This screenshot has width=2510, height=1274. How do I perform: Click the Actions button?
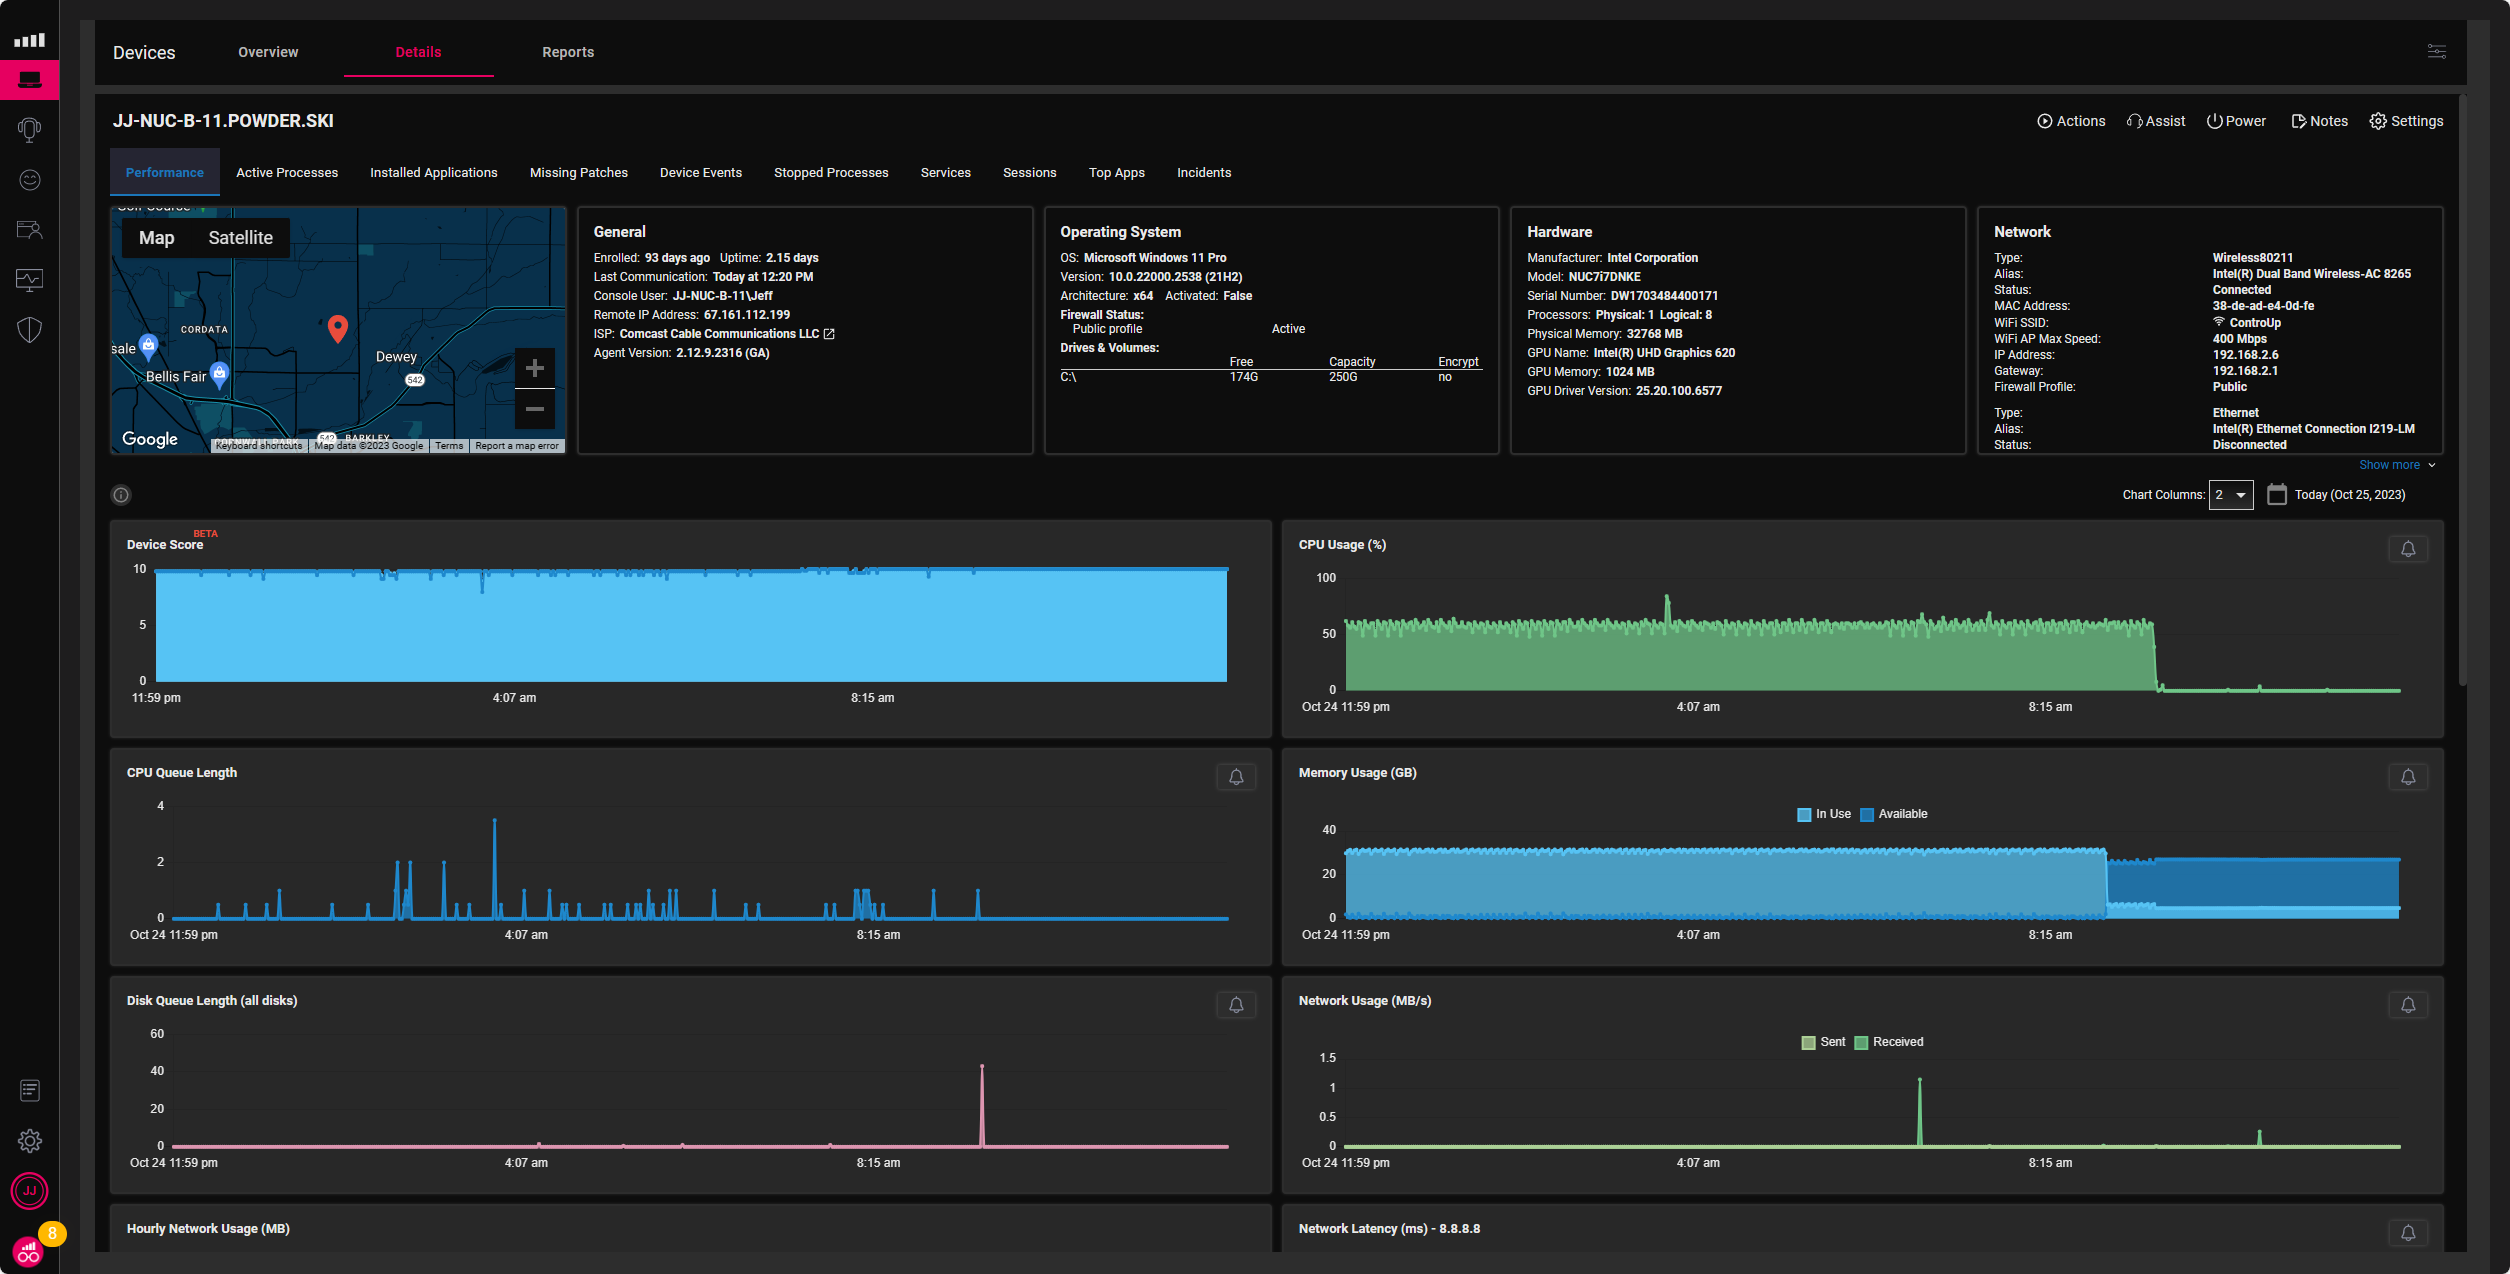tap(2071, 121)
